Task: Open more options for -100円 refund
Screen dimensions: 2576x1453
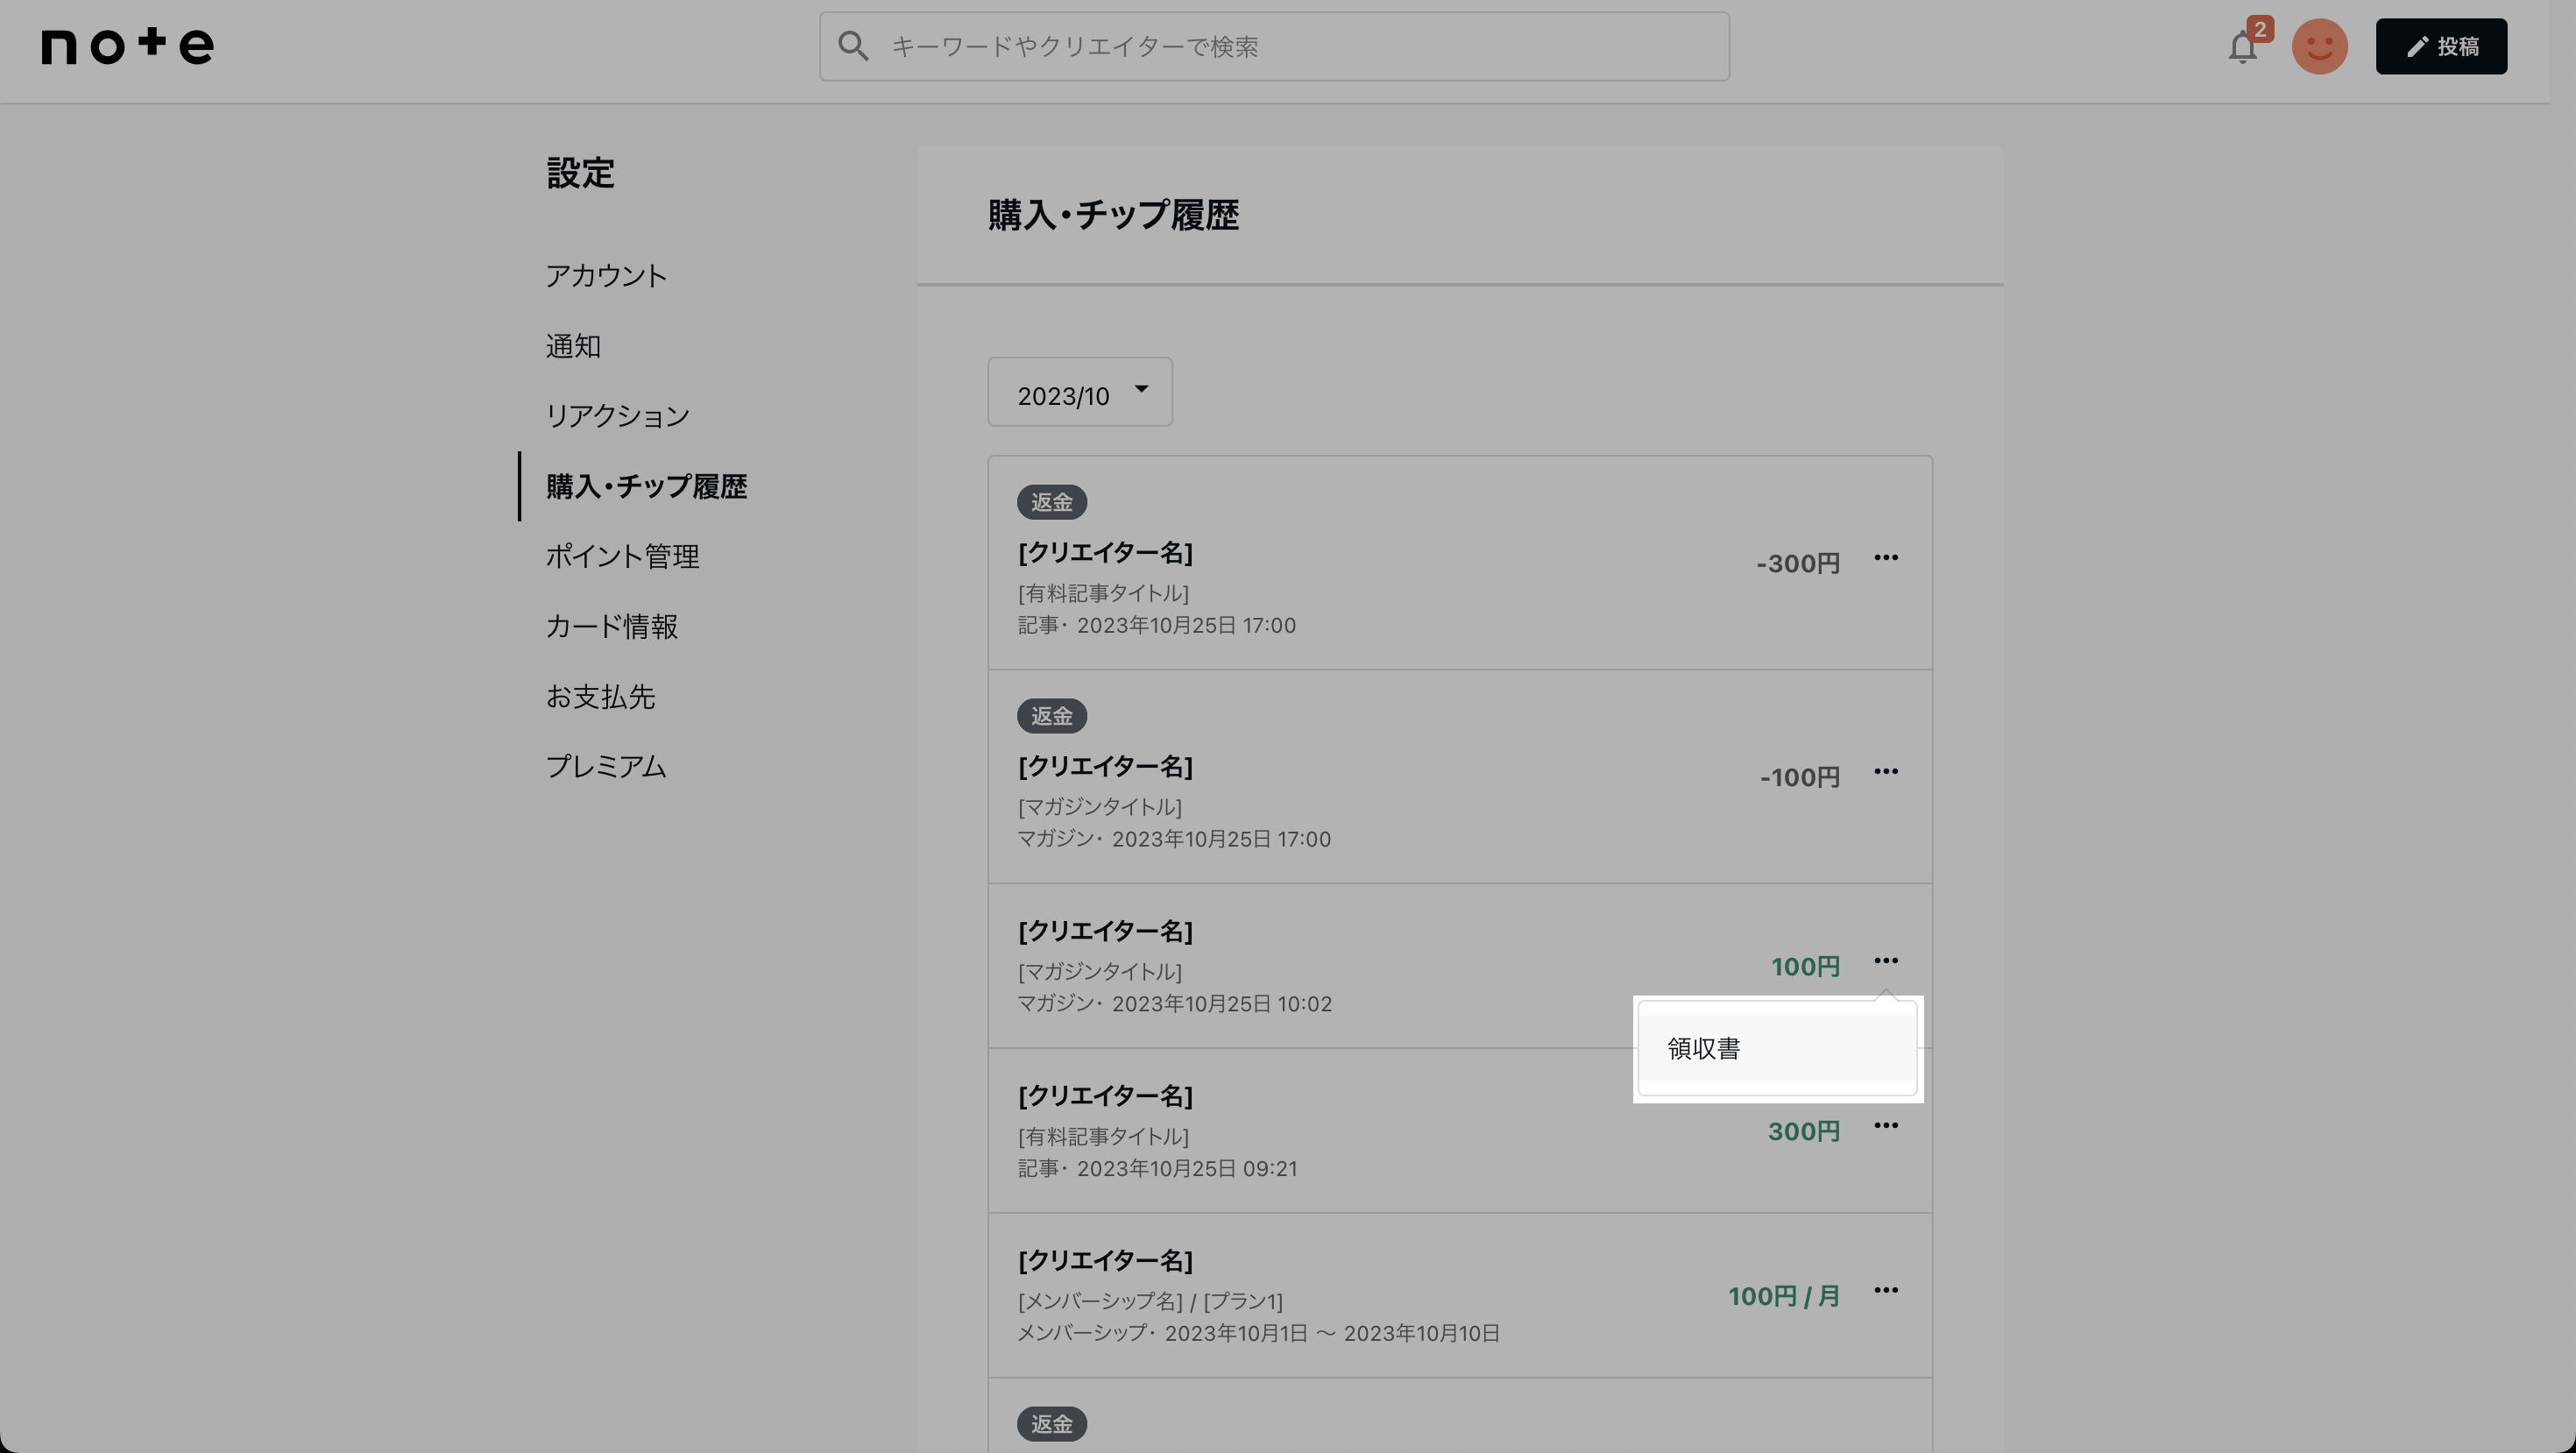Action: click(1885, 772)
